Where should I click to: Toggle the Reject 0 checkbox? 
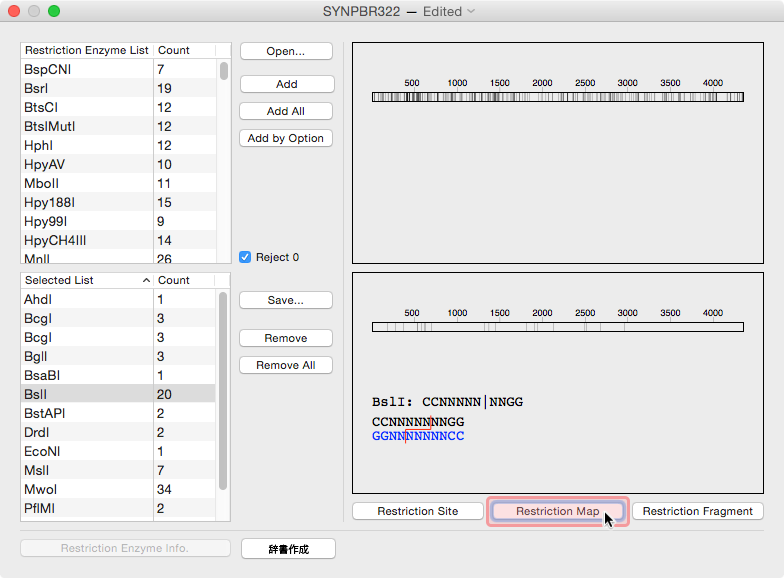pos(246,257)
